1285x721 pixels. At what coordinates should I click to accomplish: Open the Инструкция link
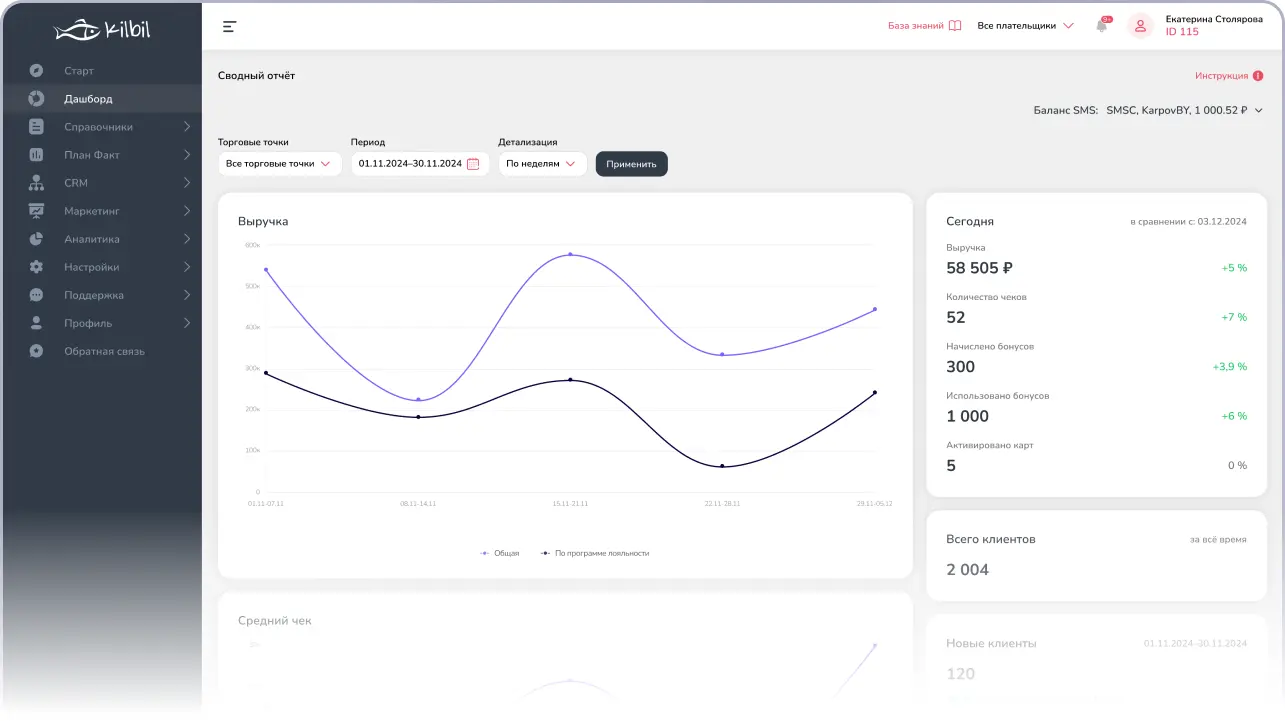[x=1222, y=76]
